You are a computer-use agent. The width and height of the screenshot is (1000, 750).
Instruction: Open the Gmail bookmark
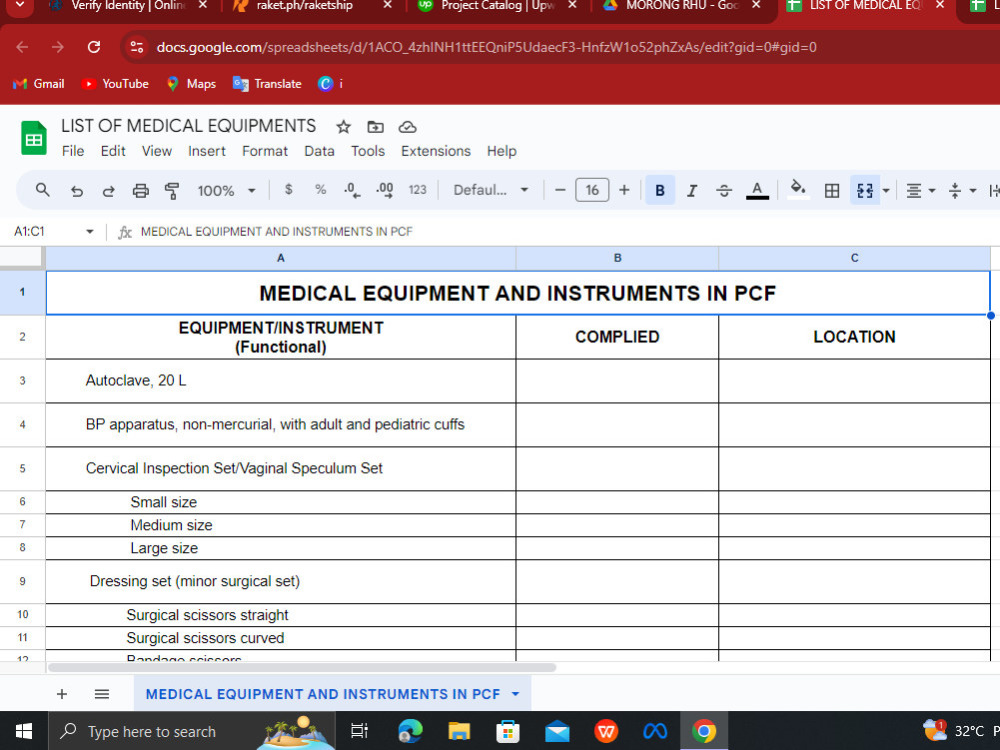coord(39,84)
